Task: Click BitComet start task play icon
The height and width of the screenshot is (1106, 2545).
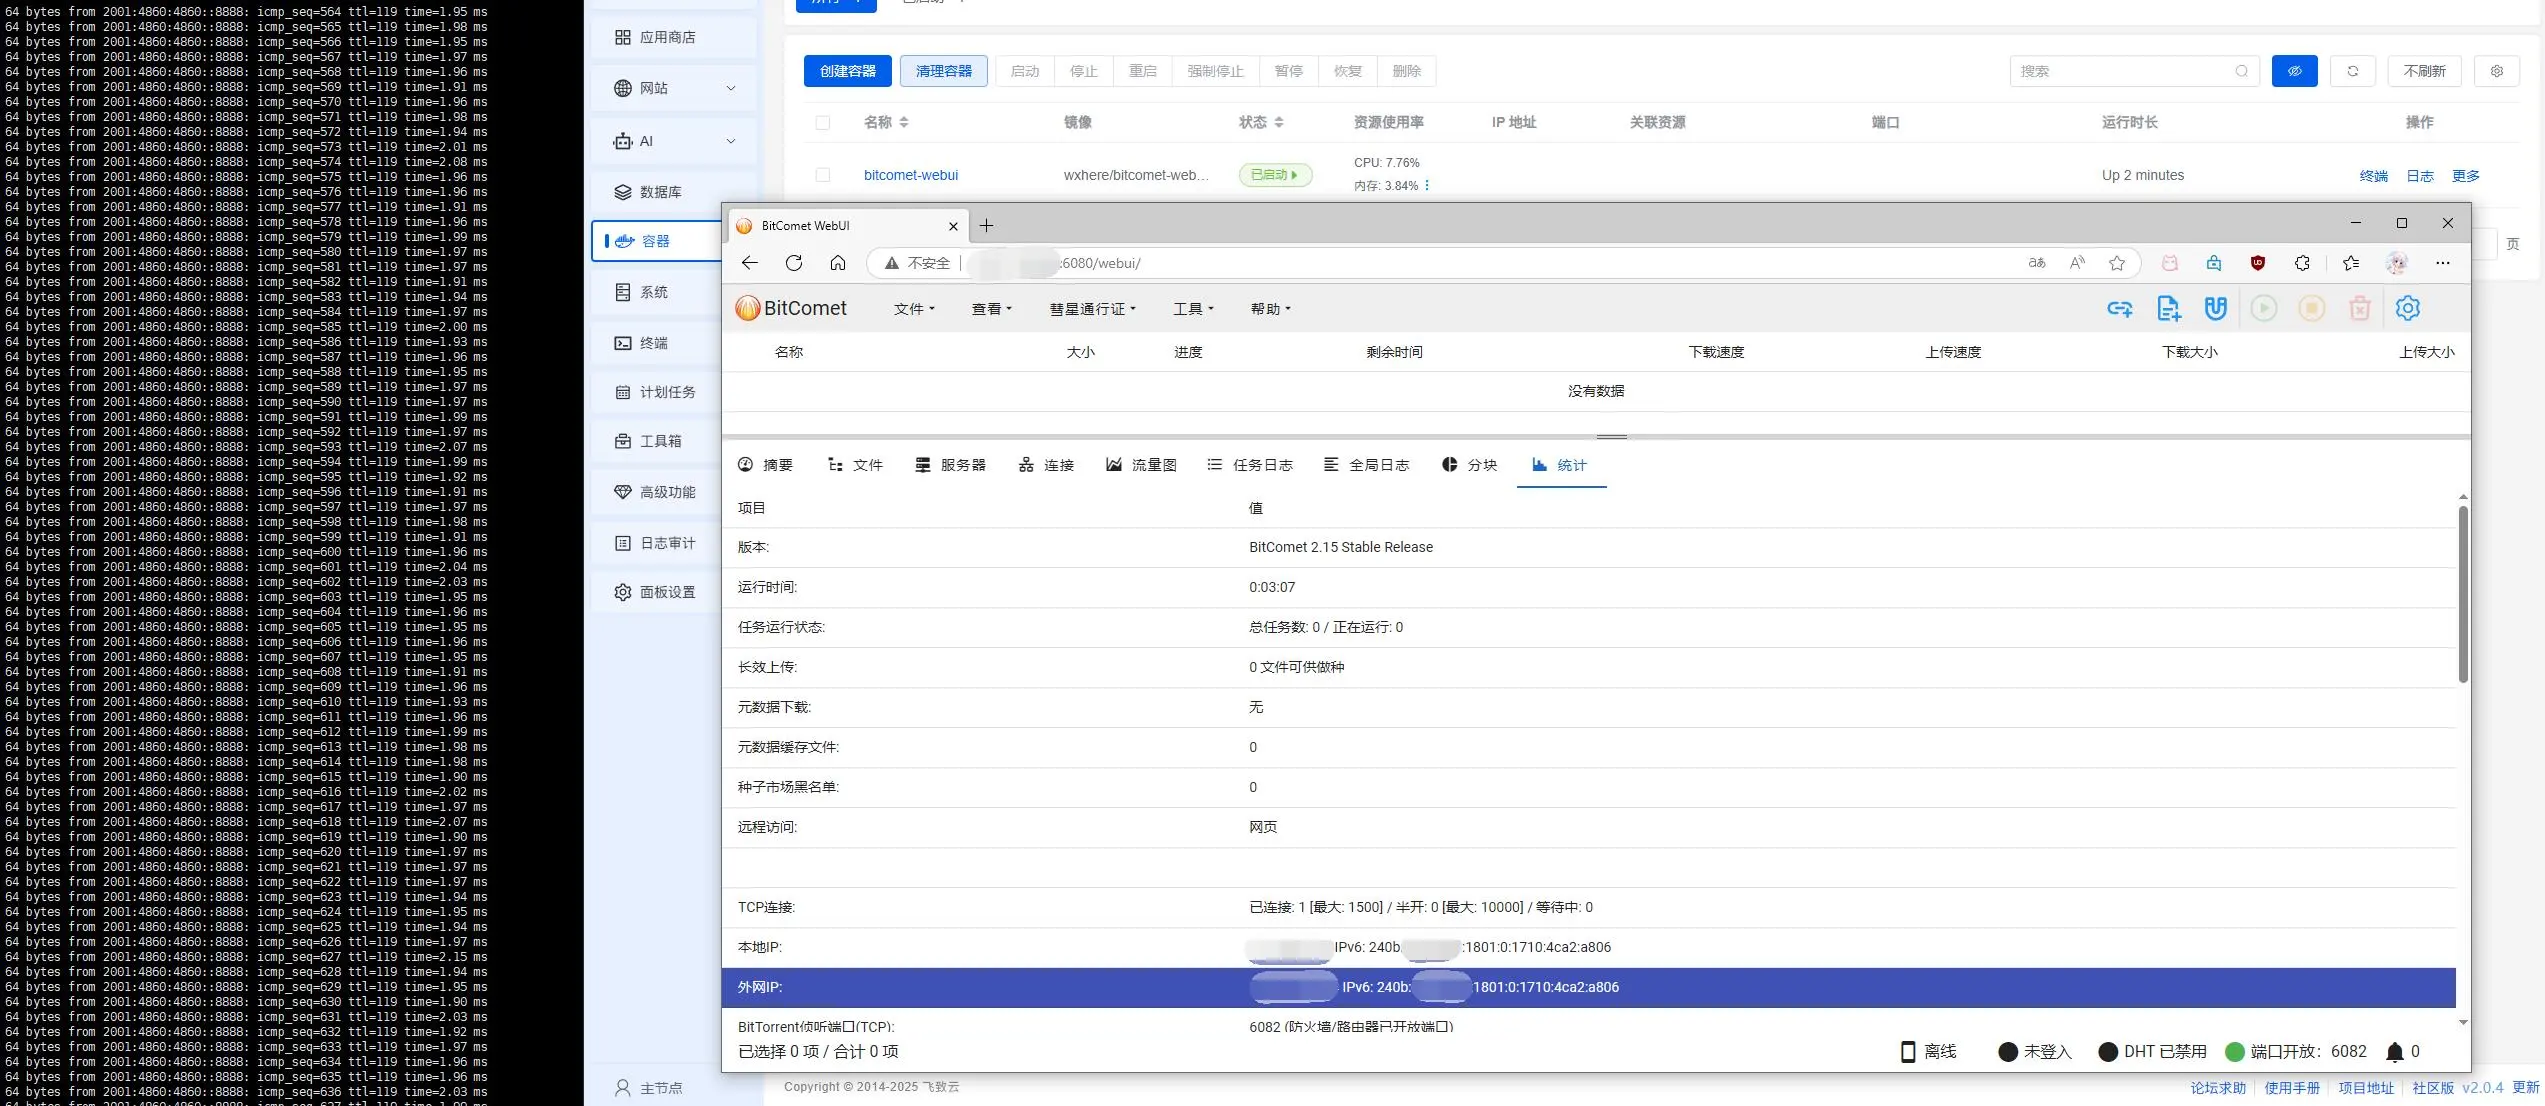Action: point(2264,309)
